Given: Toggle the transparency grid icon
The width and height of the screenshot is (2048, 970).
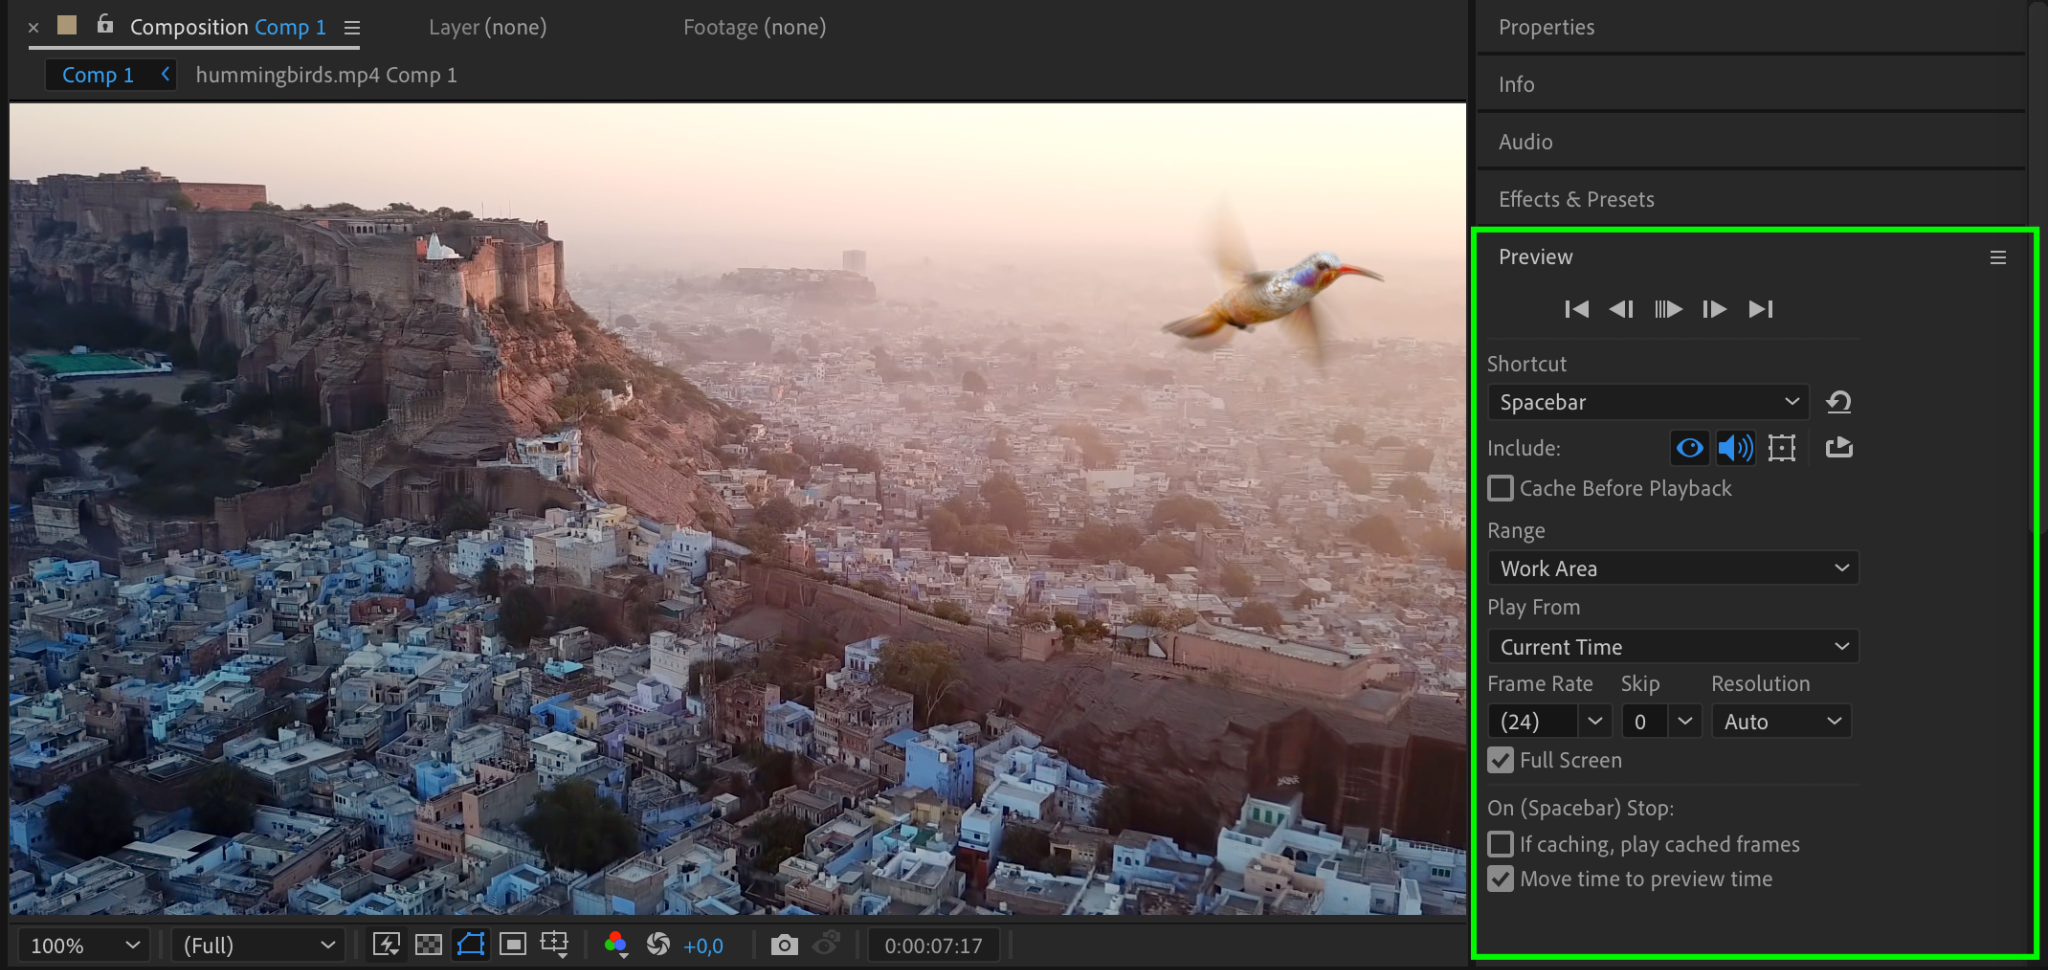Looking at the screenshot, I should [429, 945].
